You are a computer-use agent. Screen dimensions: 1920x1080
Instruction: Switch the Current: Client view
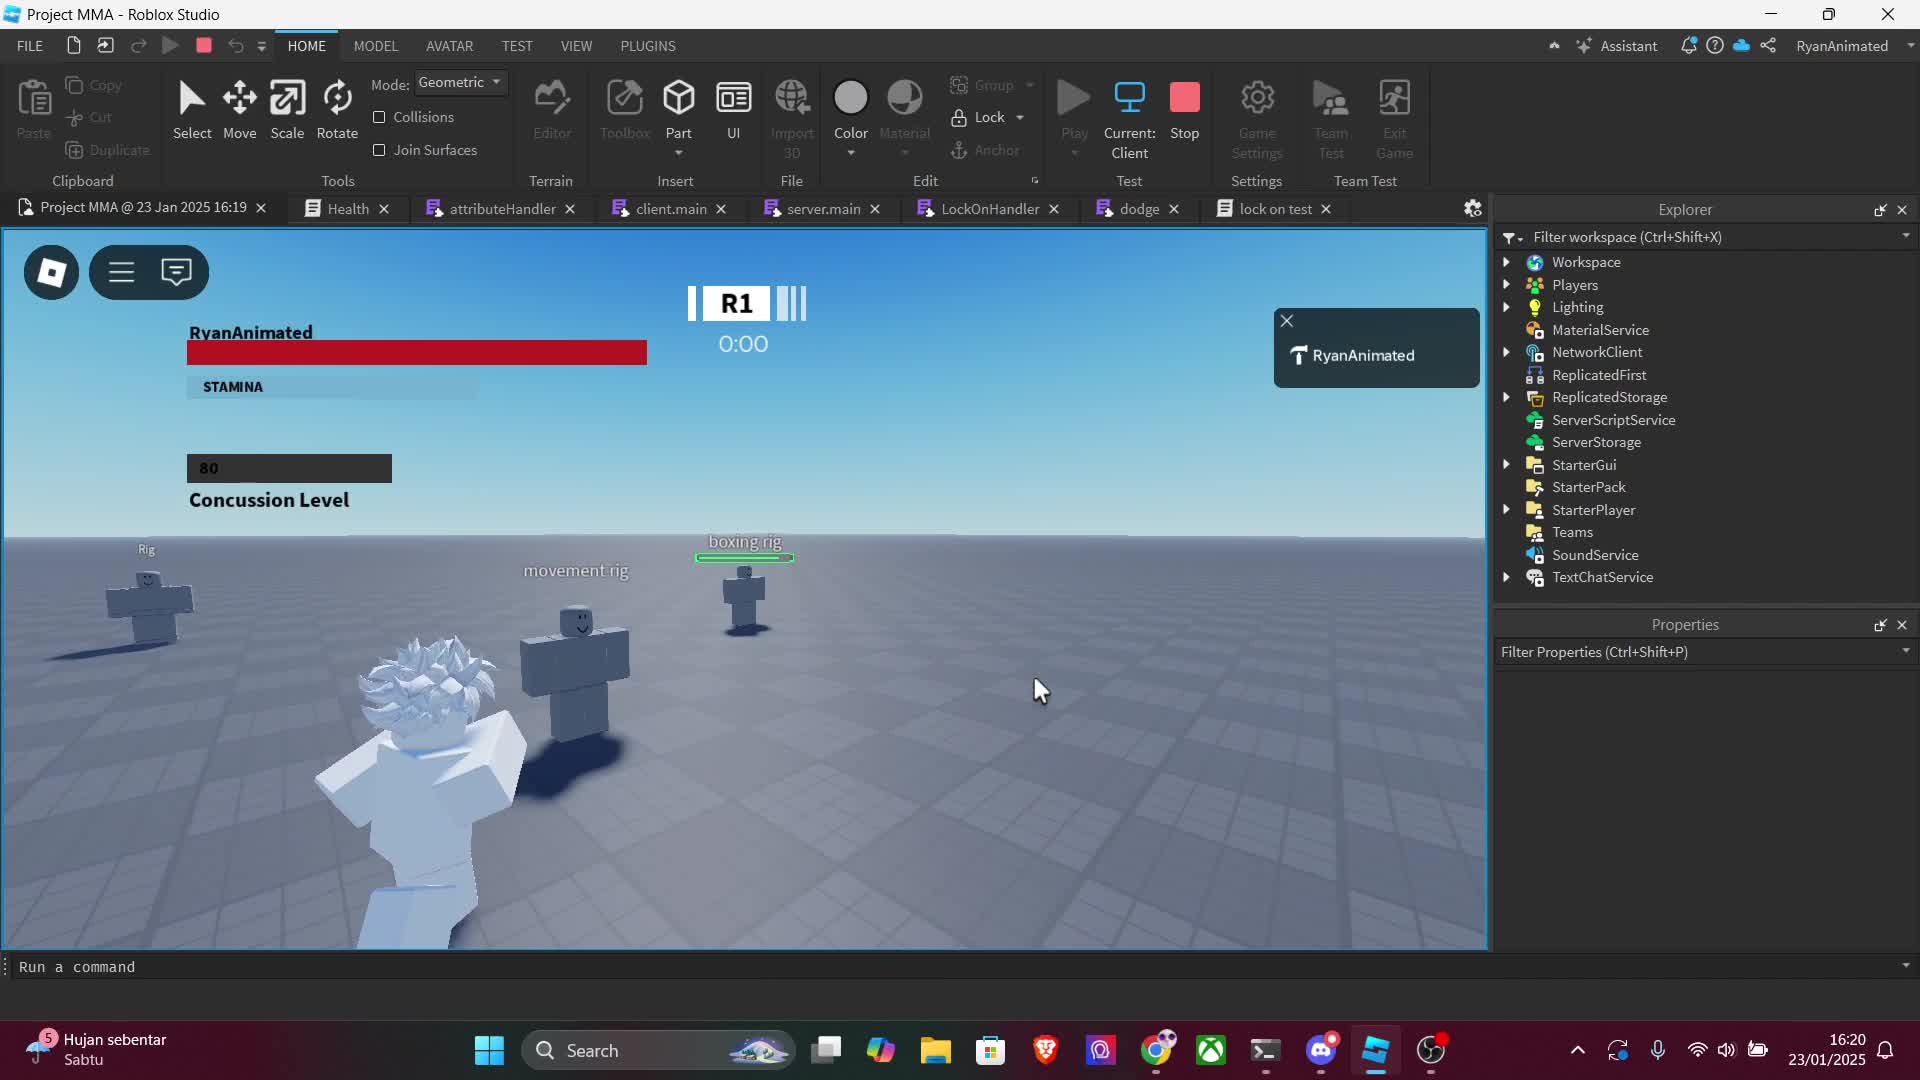point(1129,120)
